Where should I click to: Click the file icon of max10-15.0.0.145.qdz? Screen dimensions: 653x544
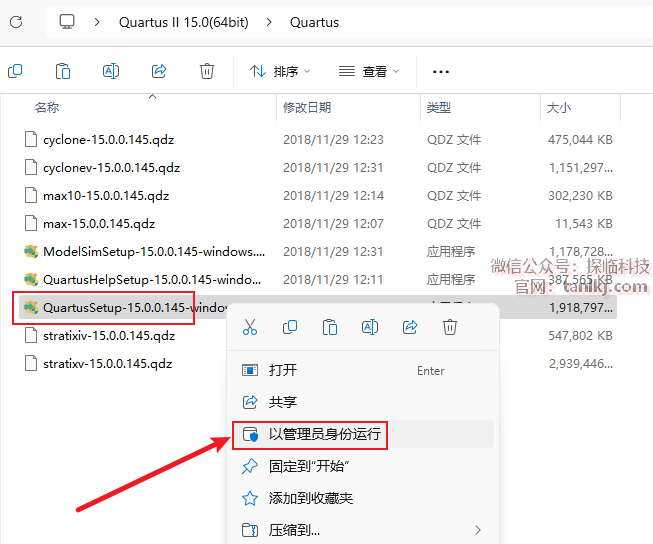pos(31,195)
